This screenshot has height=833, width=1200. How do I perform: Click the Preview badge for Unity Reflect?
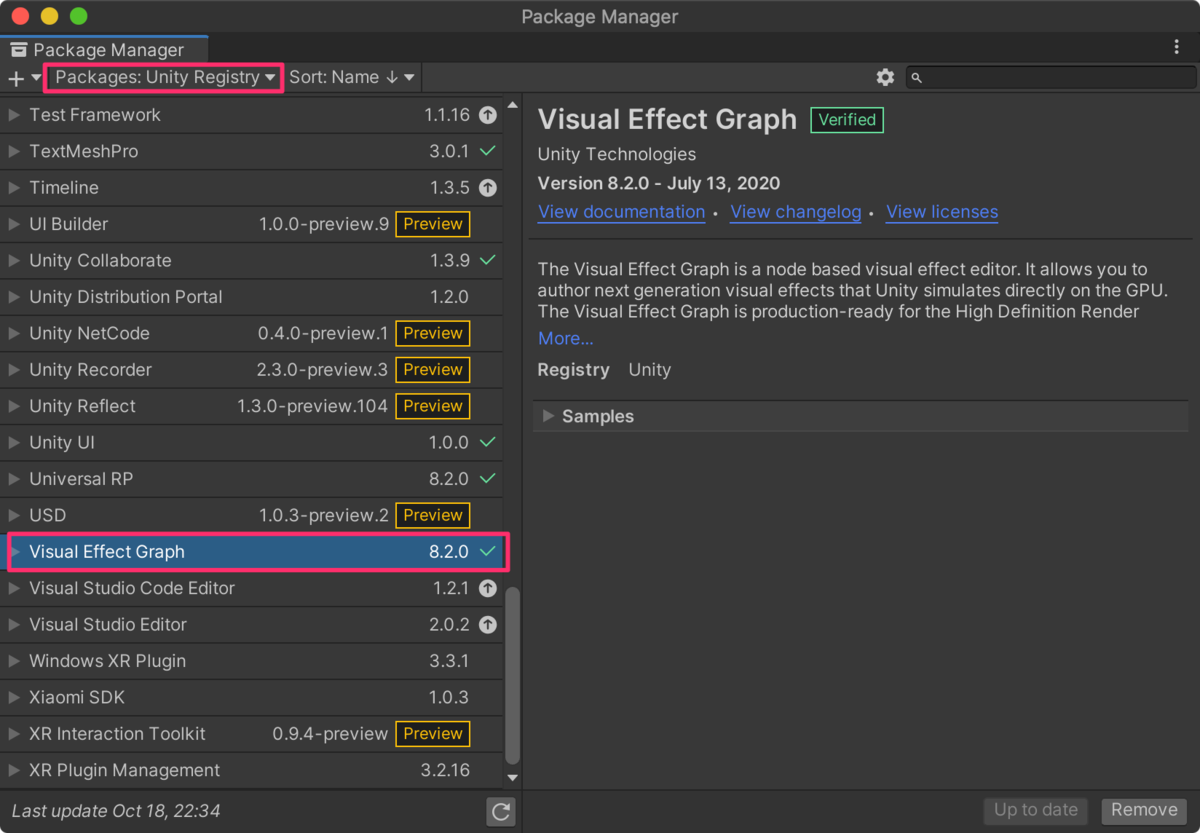433,406
